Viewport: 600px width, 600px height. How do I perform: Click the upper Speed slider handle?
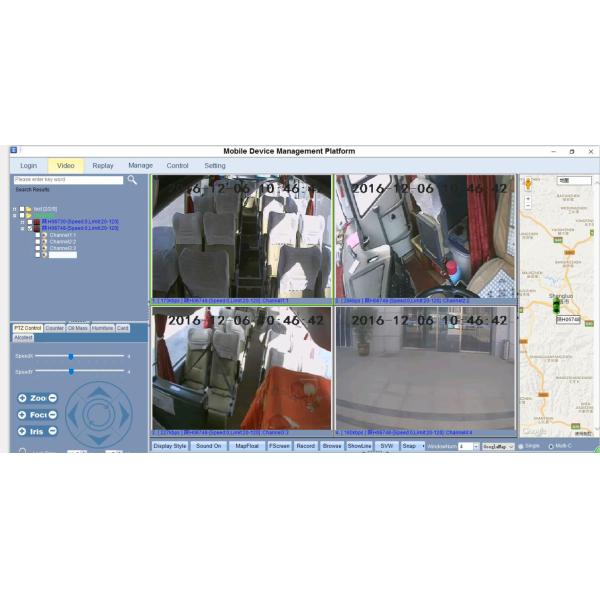pyautogui.click(x=70, y=355)
